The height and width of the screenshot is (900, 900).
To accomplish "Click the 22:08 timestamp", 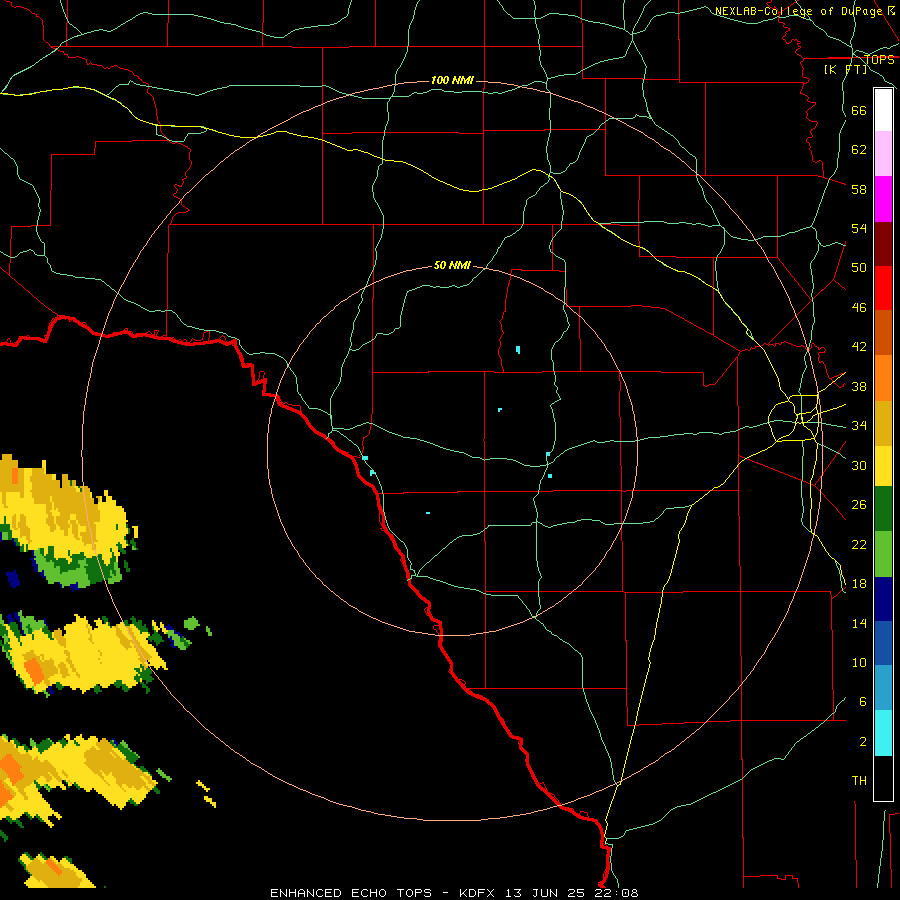I will point(617,893).
